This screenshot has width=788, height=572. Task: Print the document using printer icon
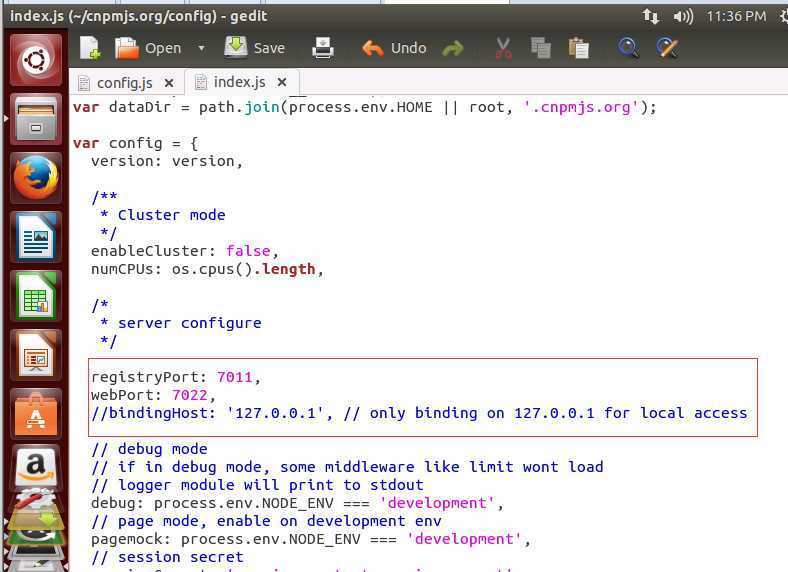coord(322,48)
